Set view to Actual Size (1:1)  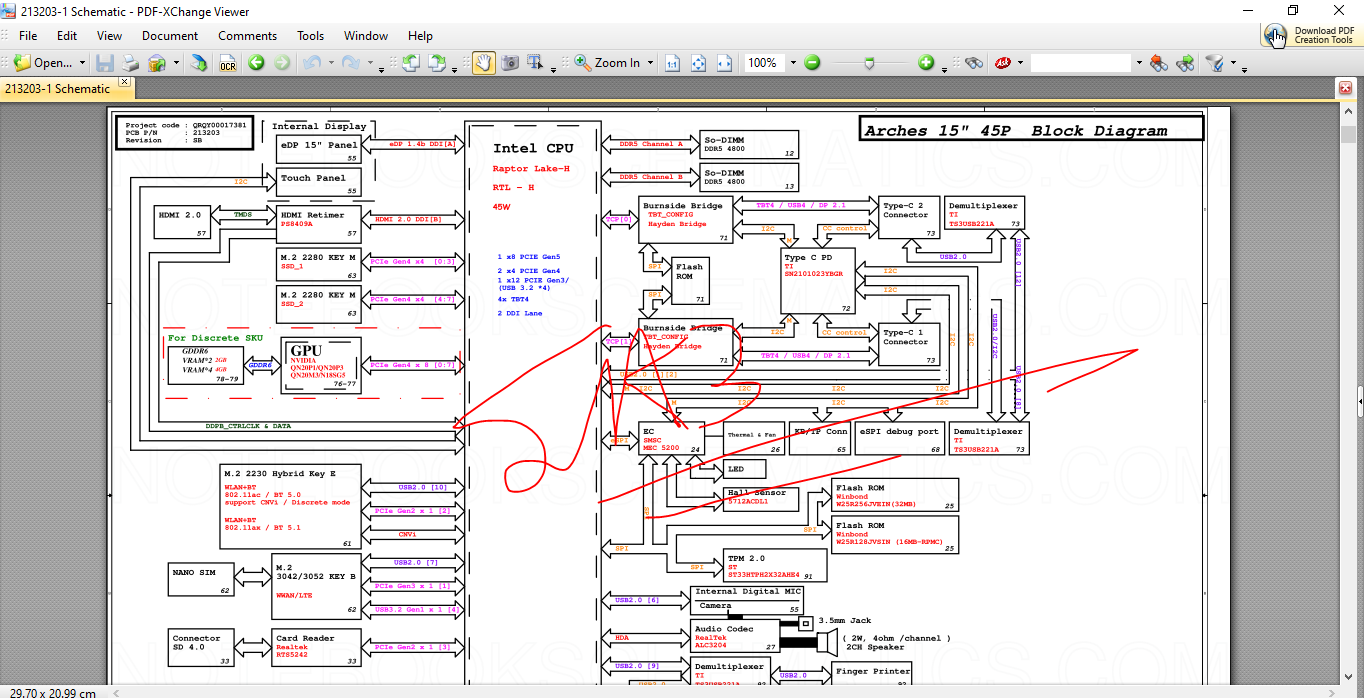click(x=673, y=63)
